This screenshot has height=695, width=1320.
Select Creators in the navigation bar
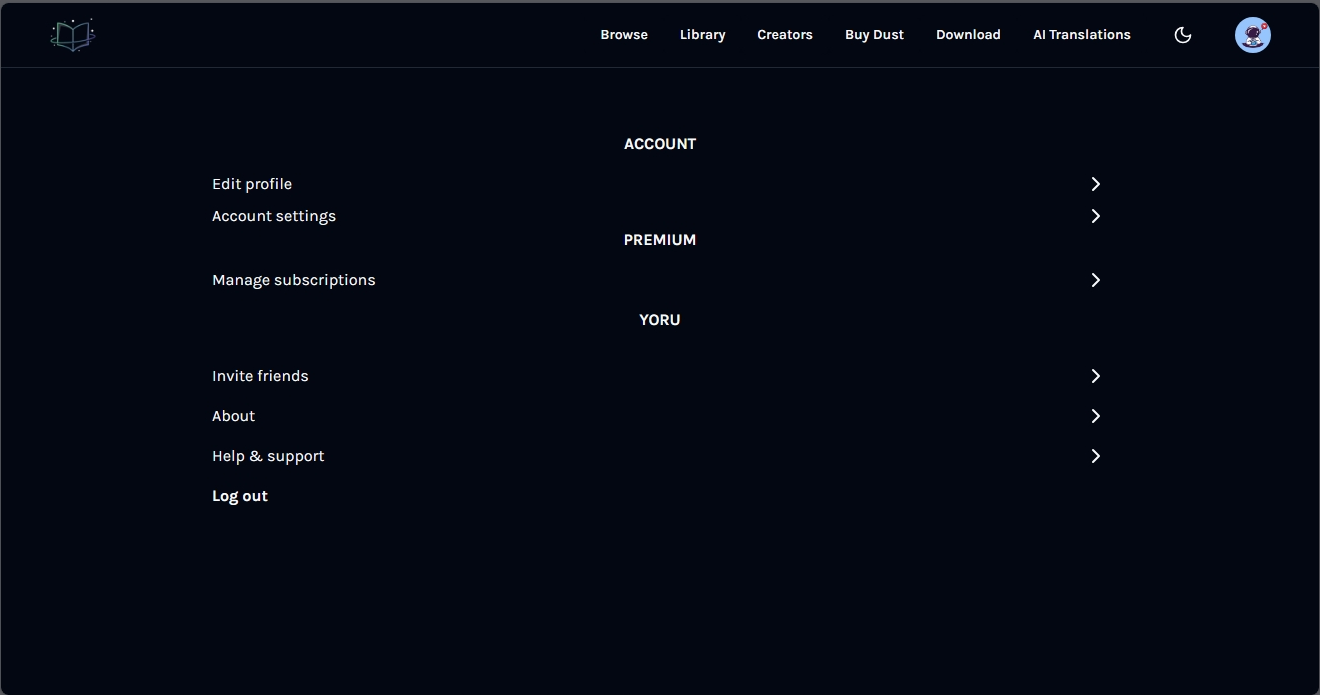[x=784, y=35]
